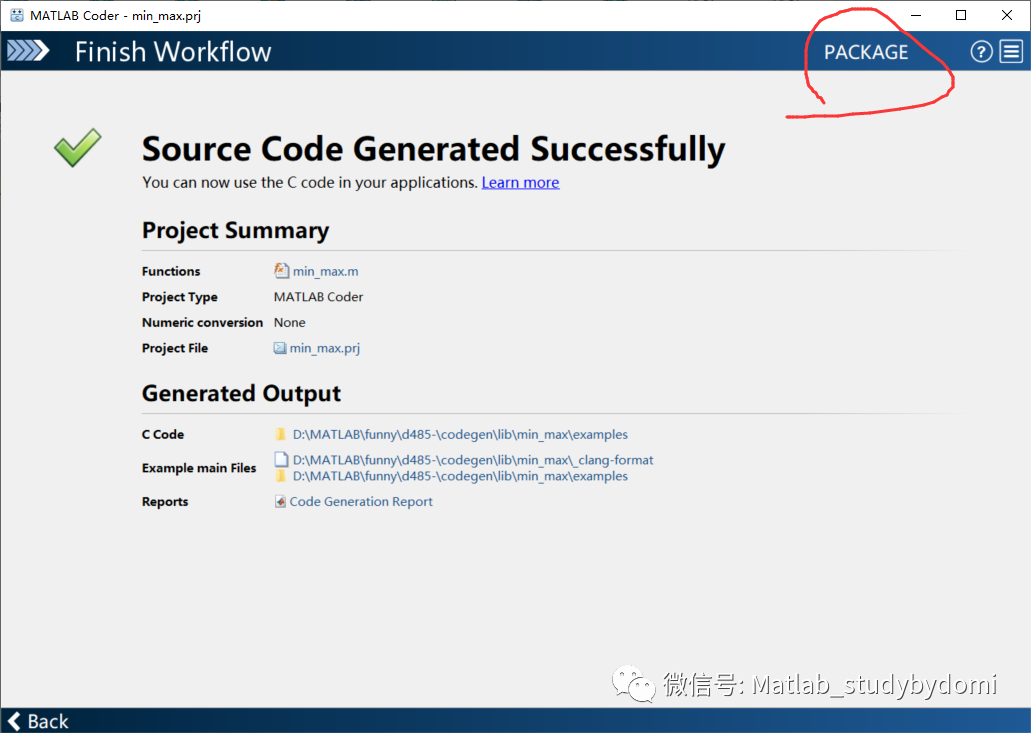Click the min_max.prj project icon
Screen dimensions: 1031x733
click(280, 348)
